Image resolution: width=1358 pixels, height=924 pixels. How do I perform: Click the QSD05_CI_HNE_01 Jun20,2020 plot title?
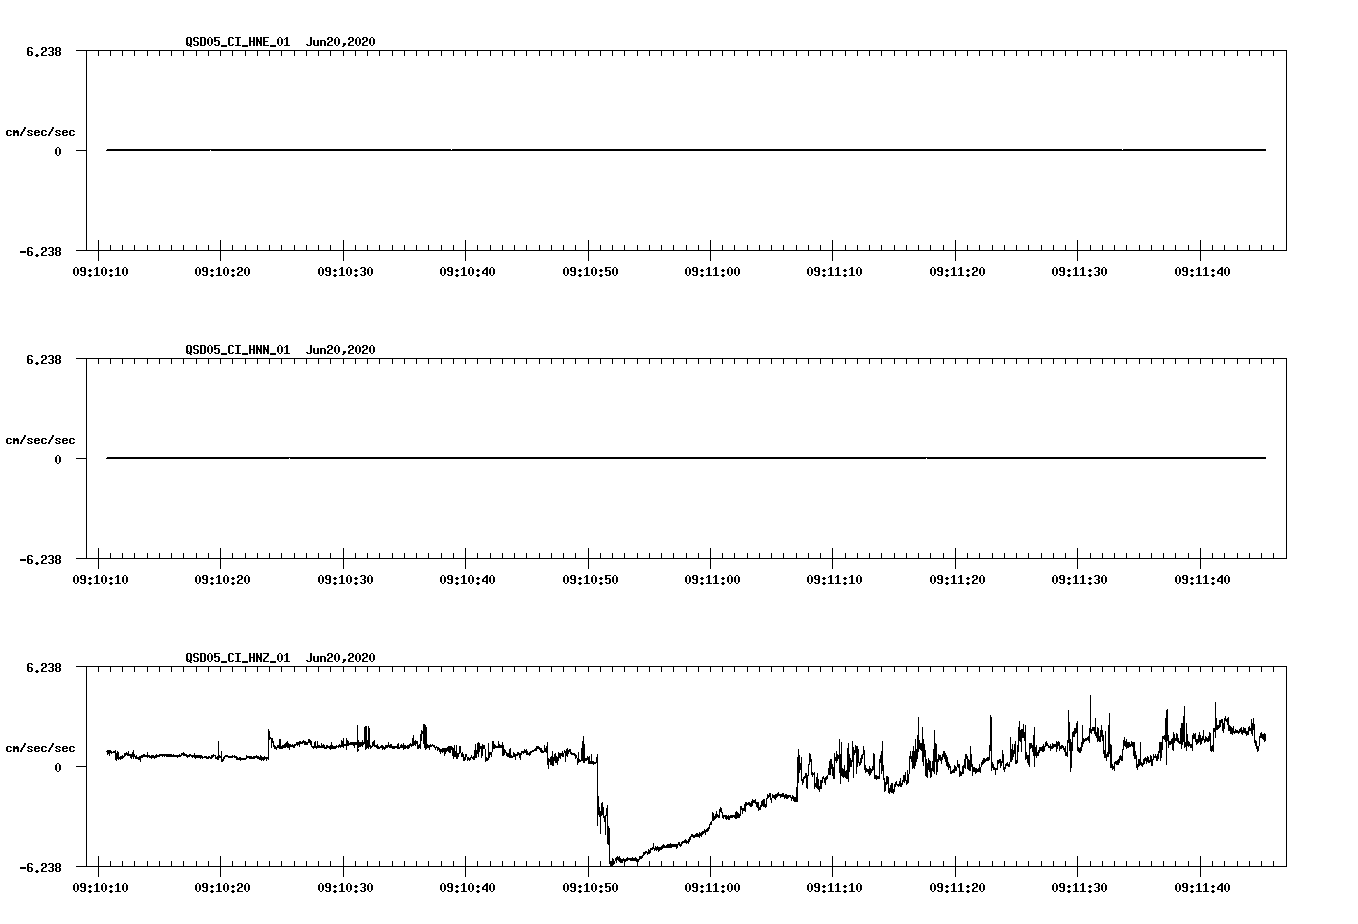[x=280, y=42]
